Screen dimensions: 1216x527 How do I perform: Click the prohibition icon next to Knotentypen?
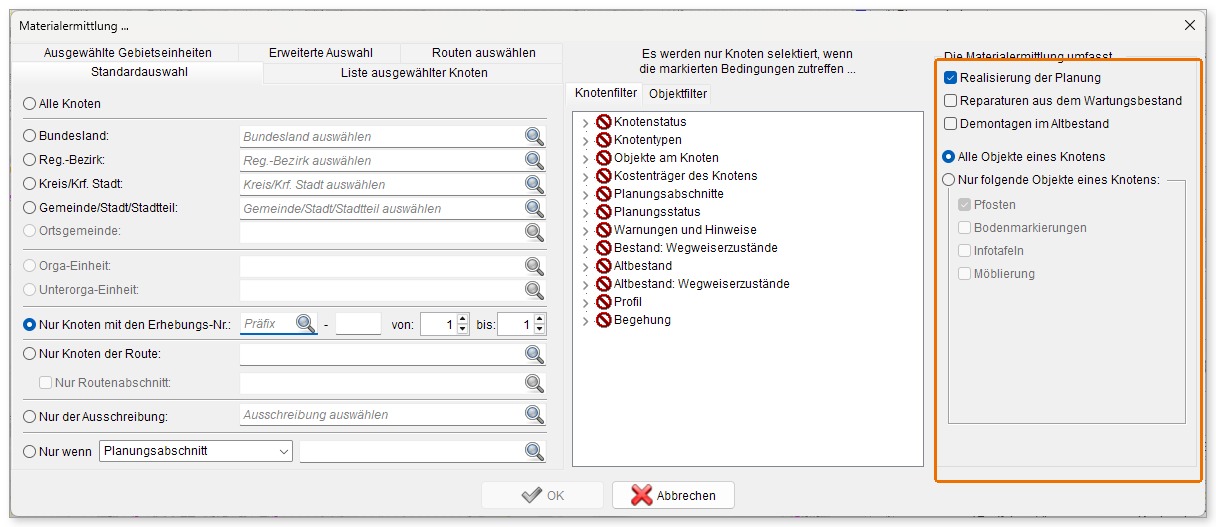(603, 140)
